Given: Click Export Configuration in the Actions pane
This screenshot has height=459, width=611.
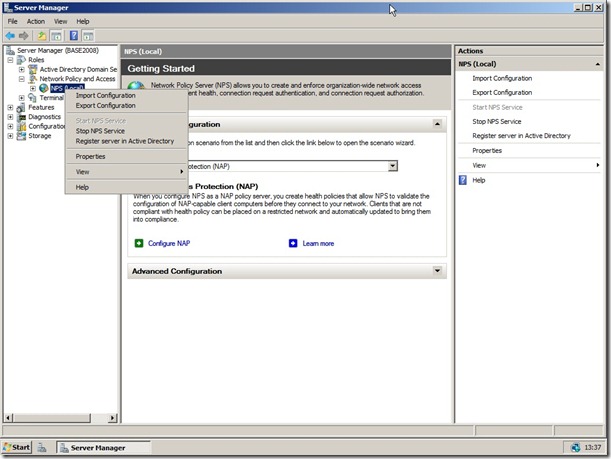Looking at the screenshot, I should click(502, 92).
